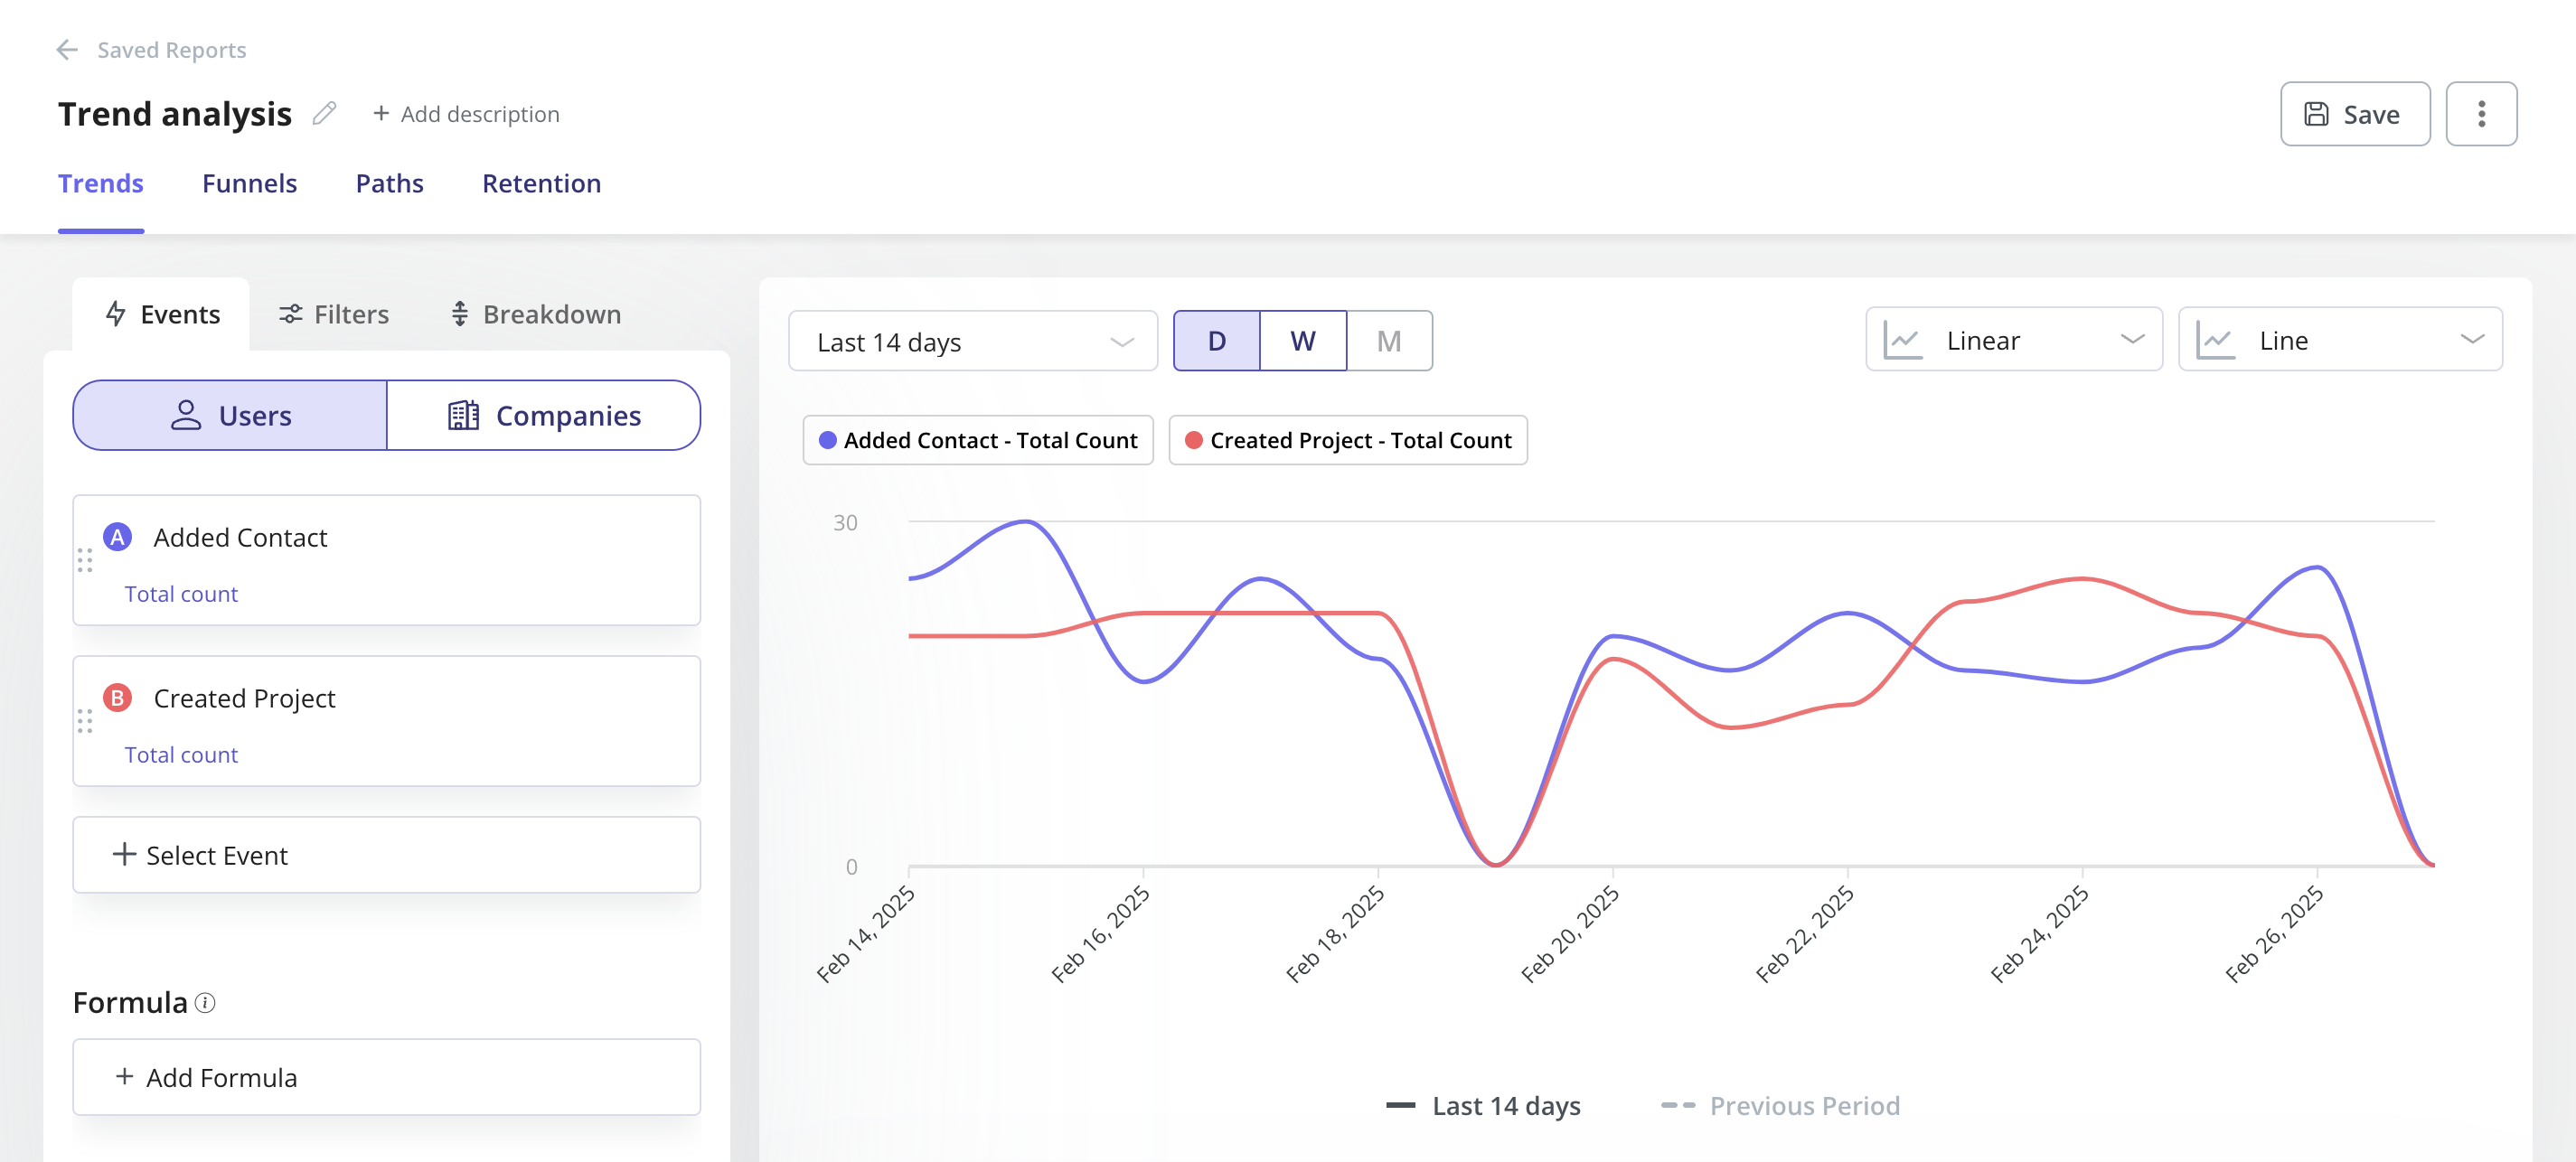Select the W weekly interval toggle

(1302, 340)
